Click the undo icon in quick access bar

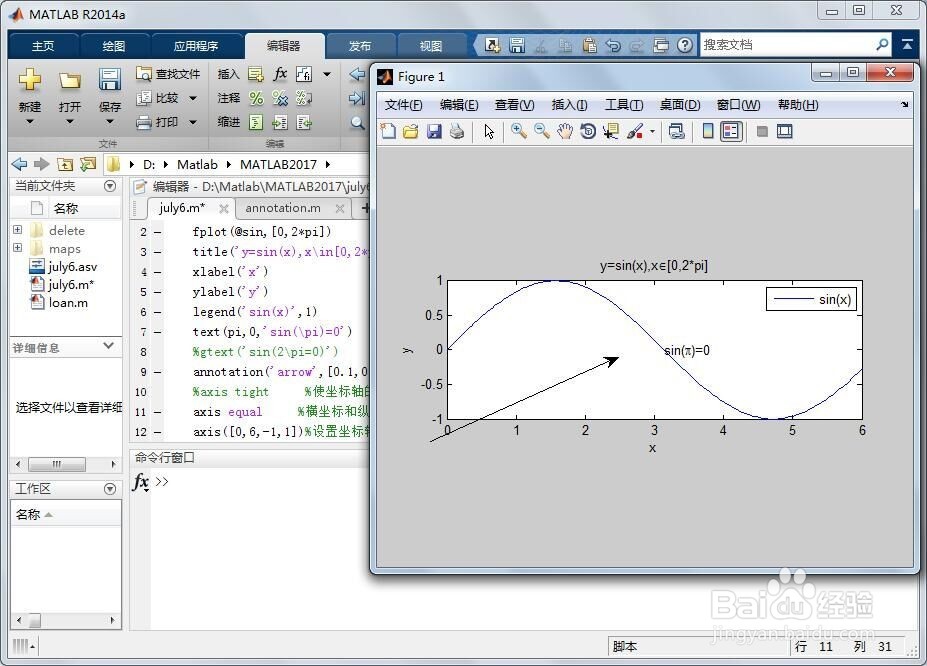(x=613, y=45)
